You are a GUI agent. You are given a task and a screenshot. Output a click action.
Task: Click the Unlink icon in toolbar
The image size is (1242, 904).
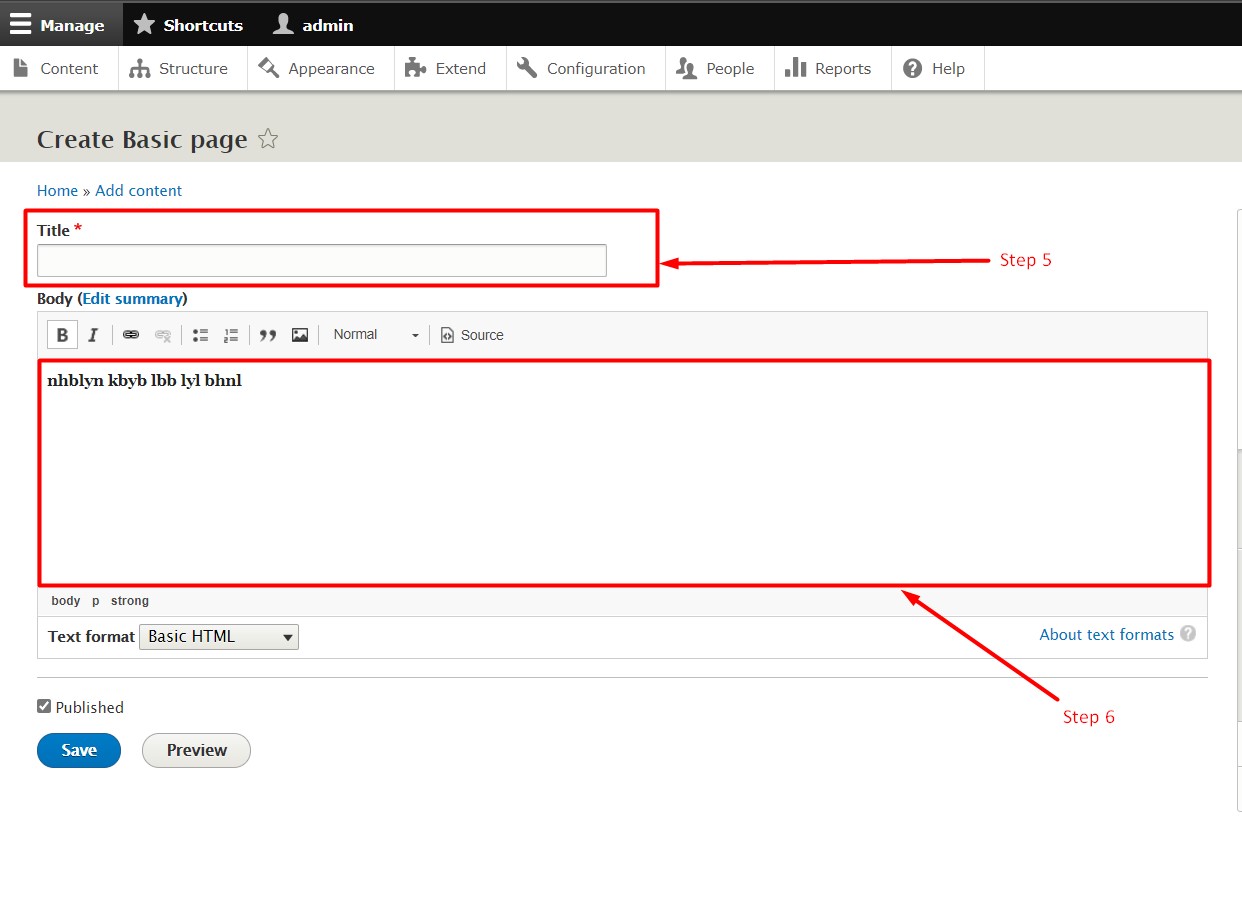tap(163, 335)
